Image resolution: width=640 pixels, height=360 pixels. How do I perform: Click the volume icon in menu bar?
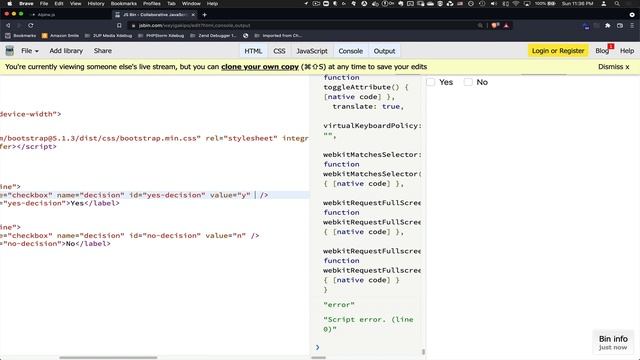click(493, 4)
